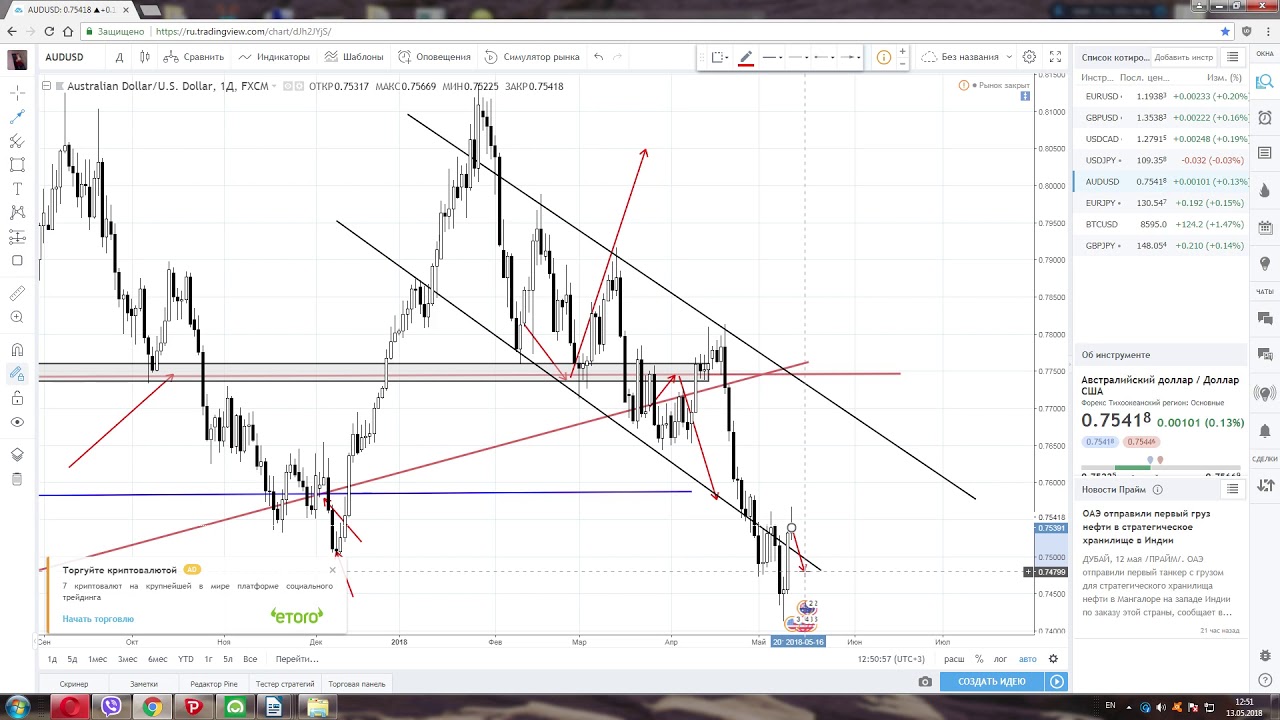Select BTCUSD in the watchlist
This screenshot has width=1280, height=720.
point(1162,224)
